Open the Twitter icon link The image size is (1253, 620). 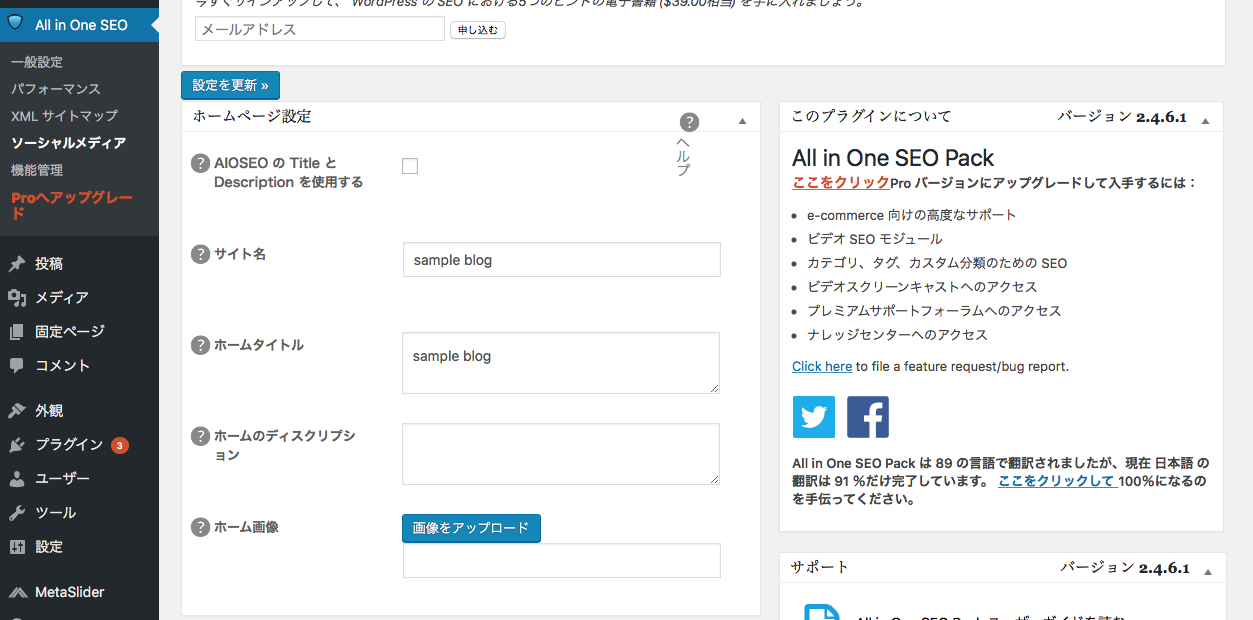[x=814, y=417]
